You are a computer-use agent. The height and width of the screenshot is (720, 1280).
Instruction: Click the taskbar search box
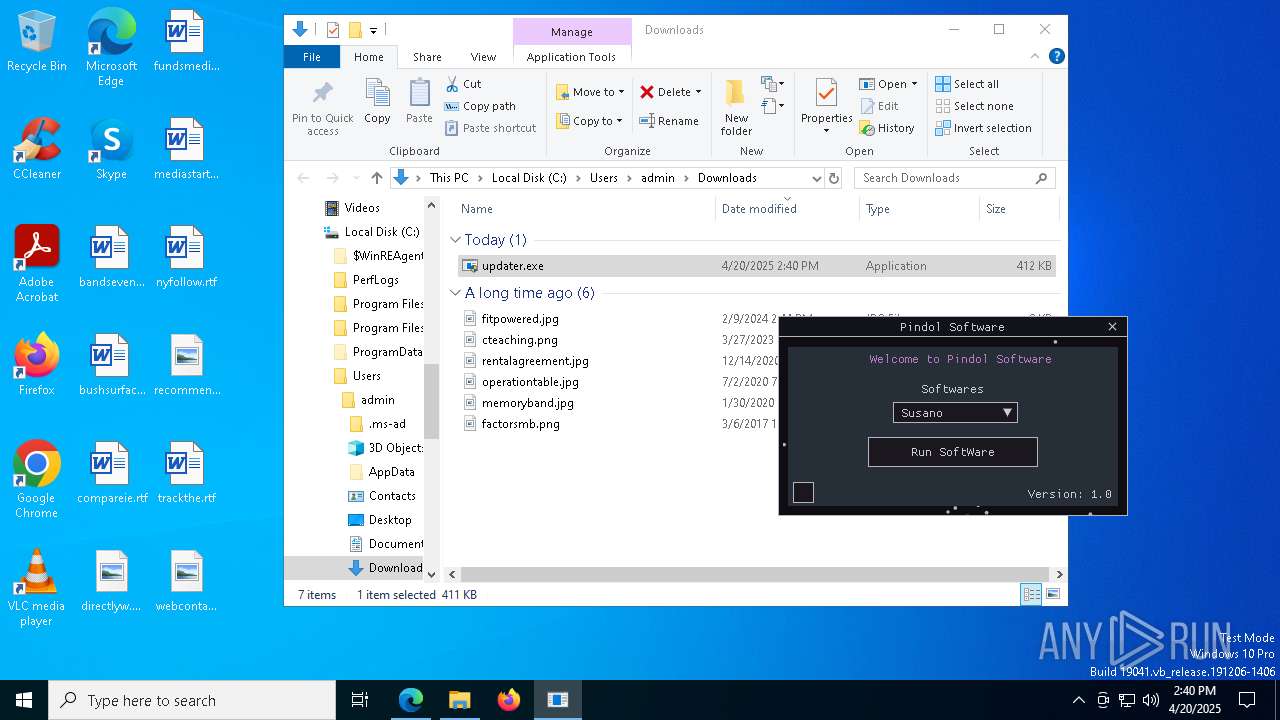click(x=192, y=700)
